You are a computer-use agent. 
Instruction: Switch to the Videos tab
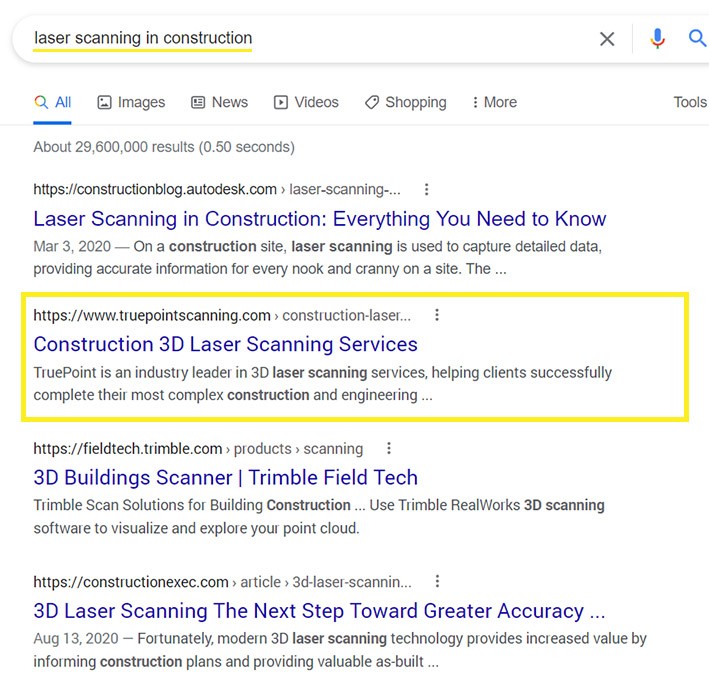(x=306, y=103)
